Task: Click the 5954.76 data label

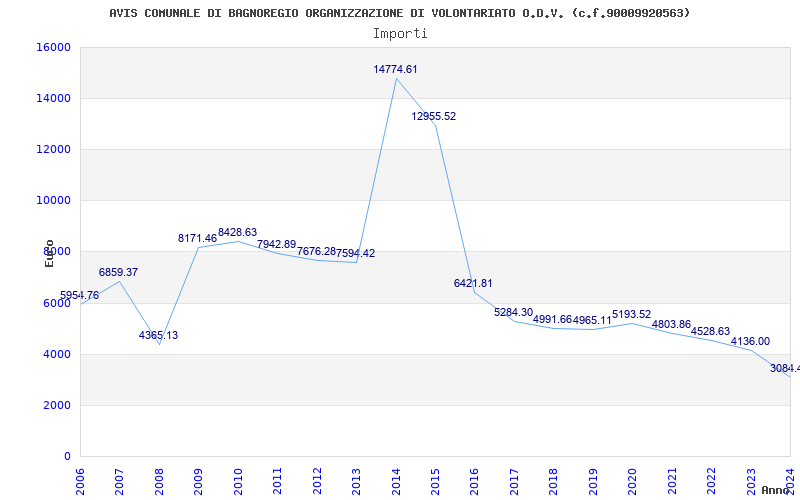Action: pos(80,295)
